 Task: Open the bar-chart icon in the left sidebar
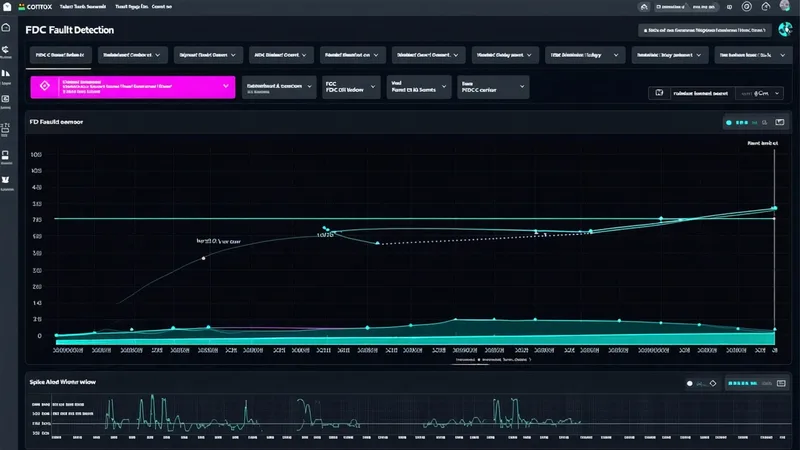pyautogui.click(x=6, y=73)
